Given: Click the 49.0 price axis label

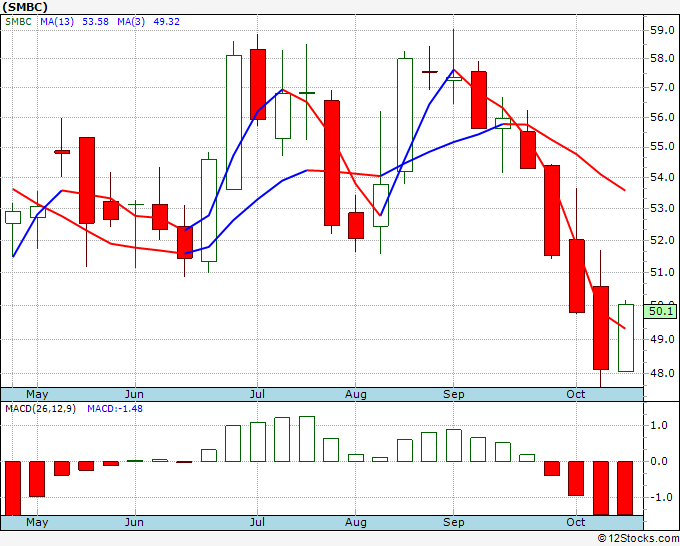Looking at the screenshot, I should click(x=662, y=339).
